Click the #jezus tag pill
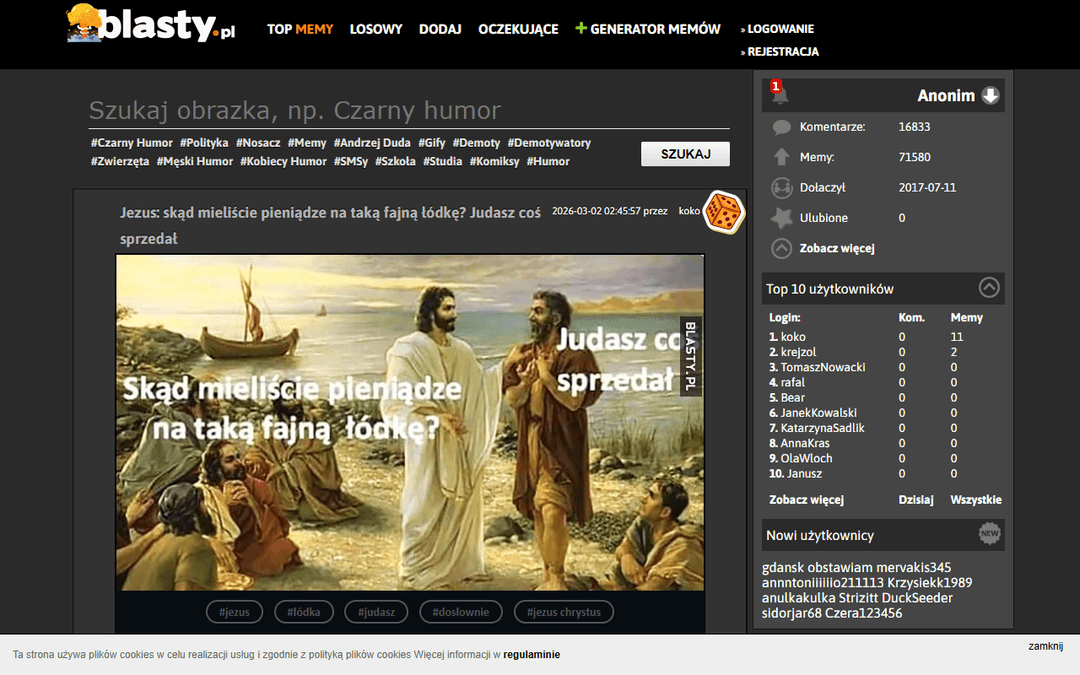 234,612
